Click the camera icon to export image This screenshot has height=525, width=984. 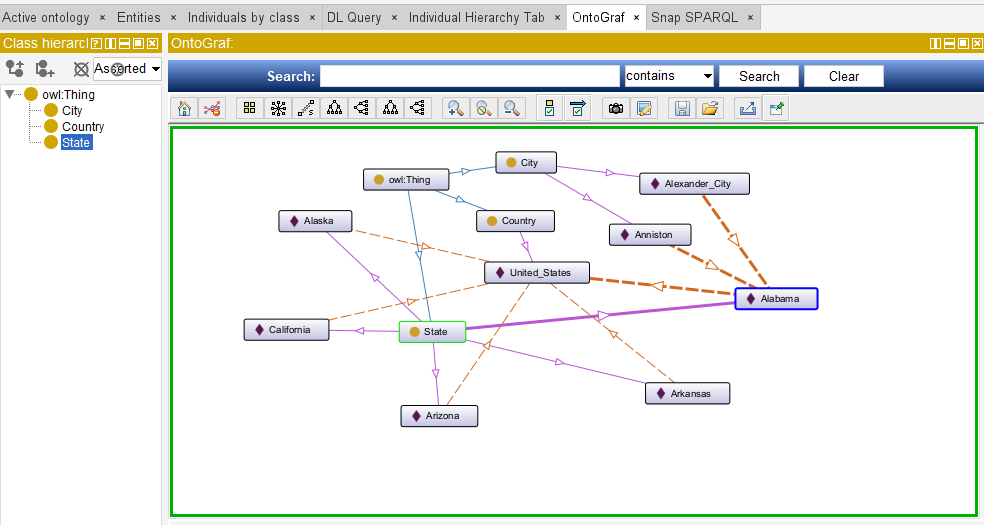pos(616,109)
